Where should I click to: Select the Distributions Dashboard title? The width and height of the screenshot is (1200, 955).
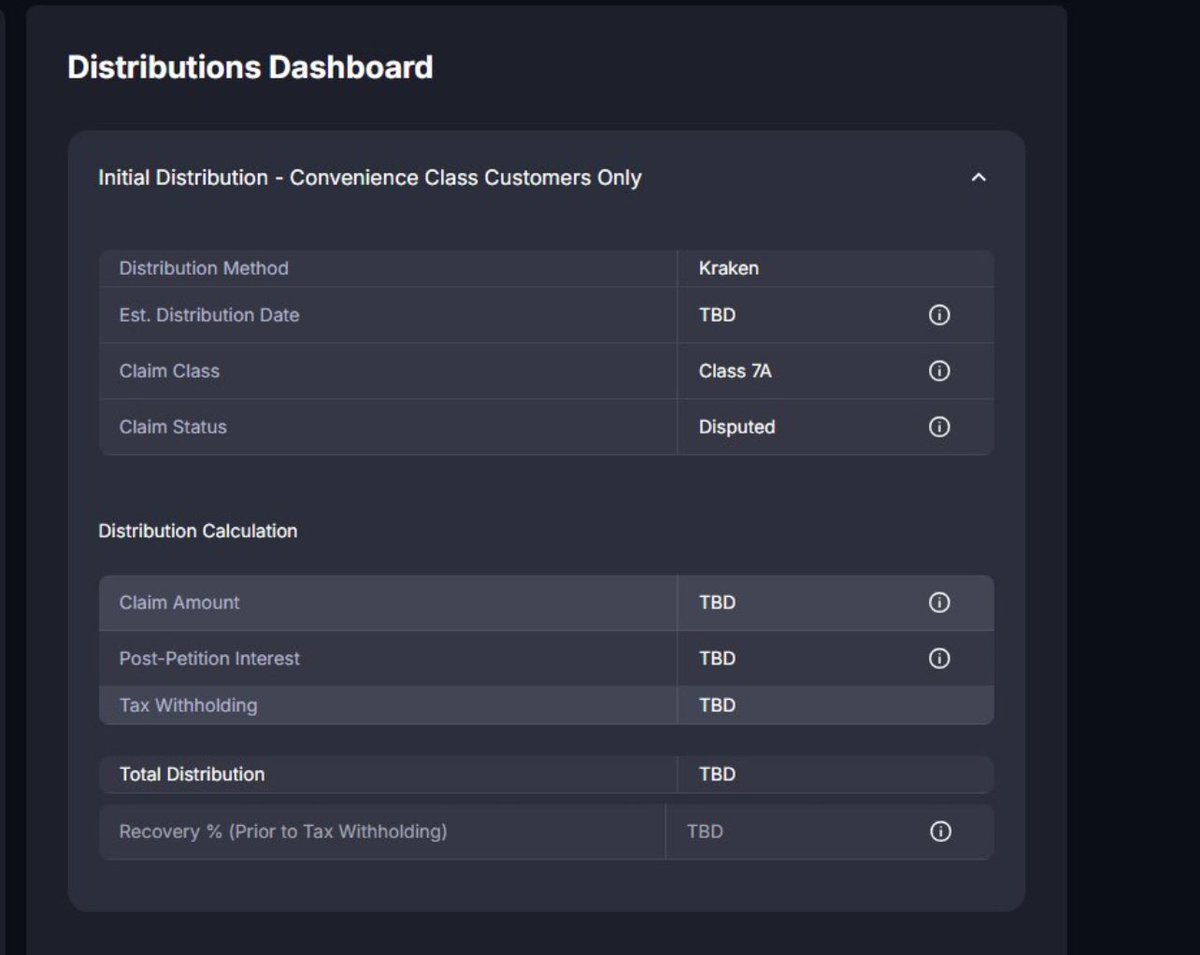(250, 67)
